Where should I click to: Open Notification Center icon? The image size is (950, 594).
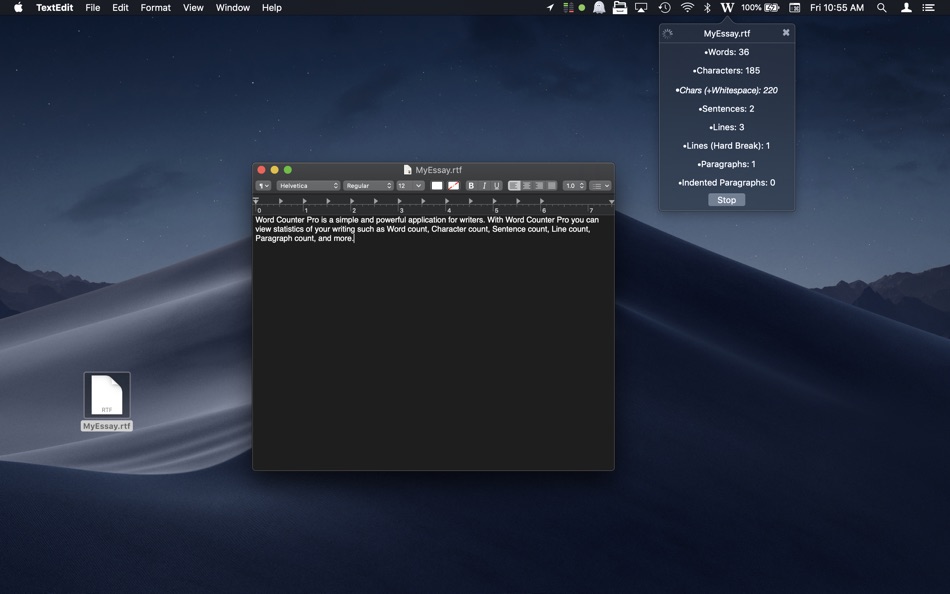pos(928,7)
